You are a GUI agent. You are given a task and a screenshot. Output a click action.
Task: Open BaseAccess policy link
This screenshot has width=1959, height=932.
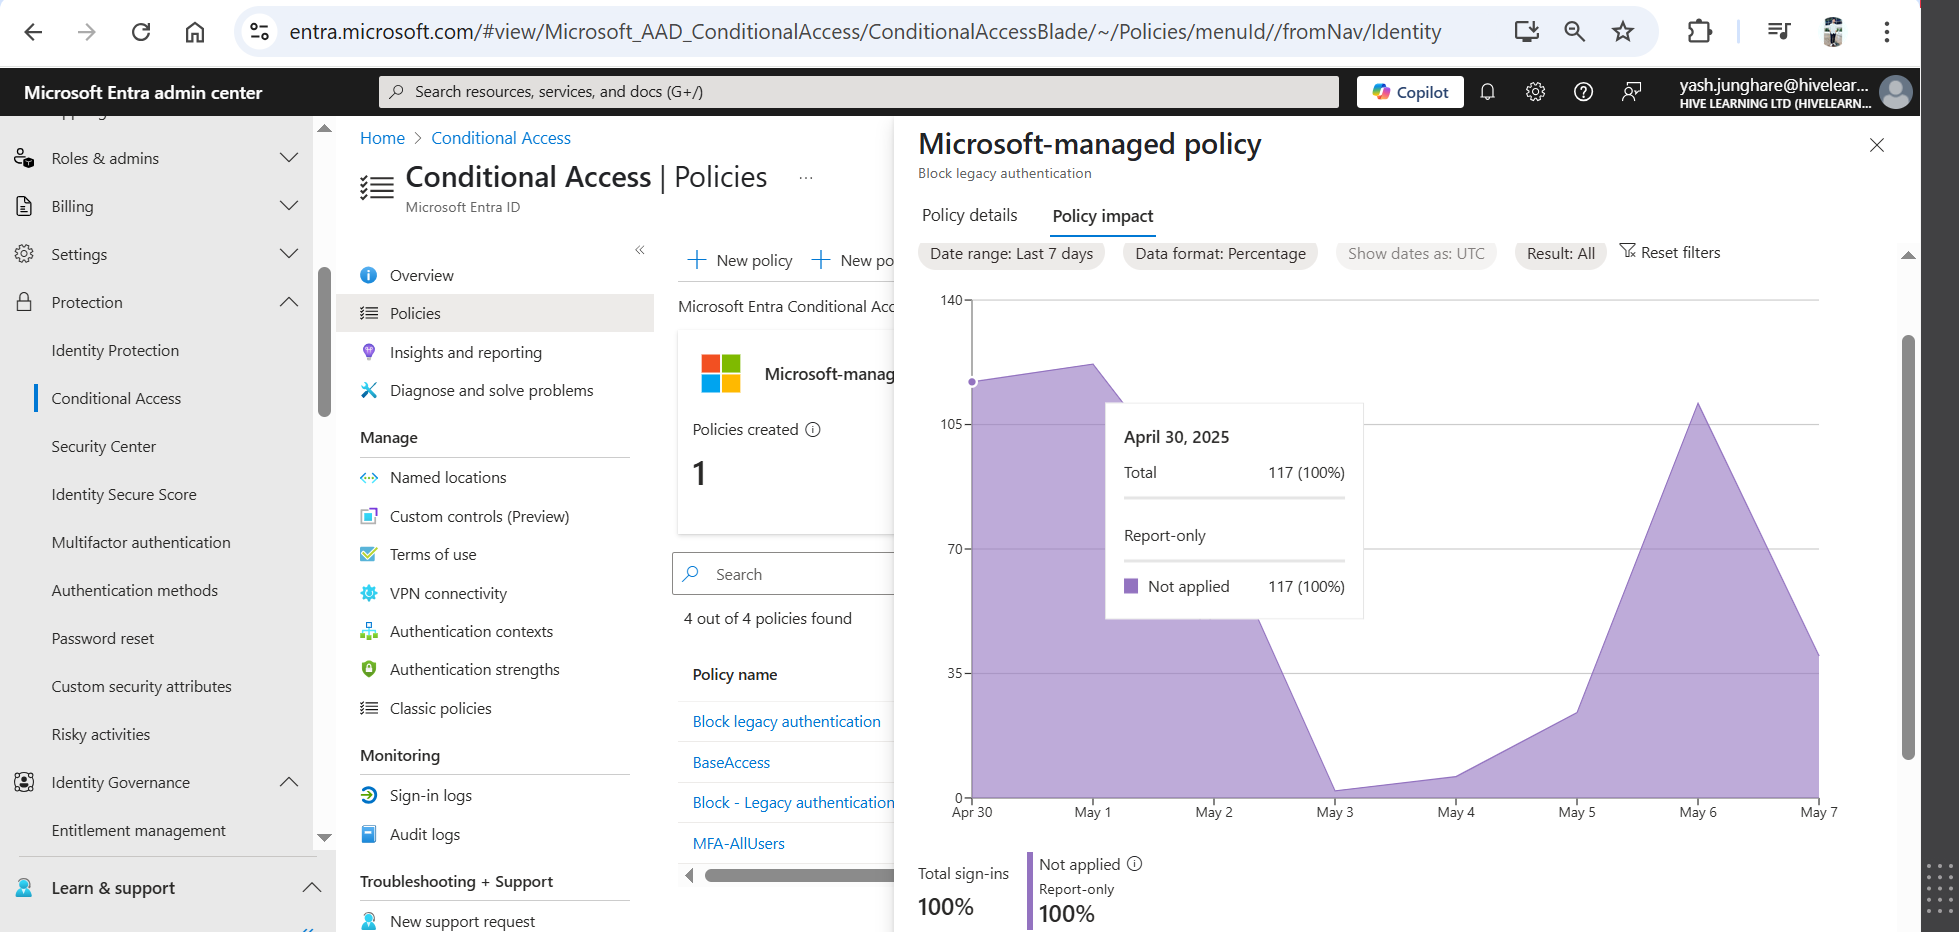coord(731,762)
